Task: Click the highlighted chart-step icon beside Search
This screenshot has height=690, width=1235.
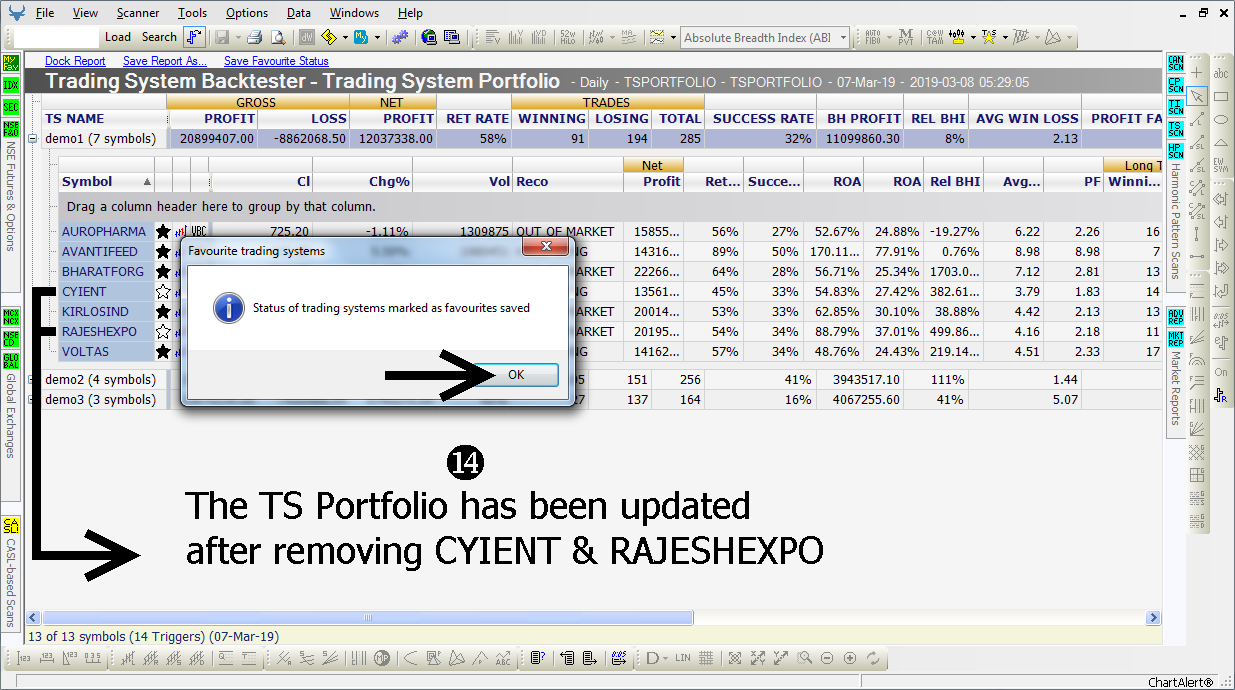Action: tap(194, 37)
